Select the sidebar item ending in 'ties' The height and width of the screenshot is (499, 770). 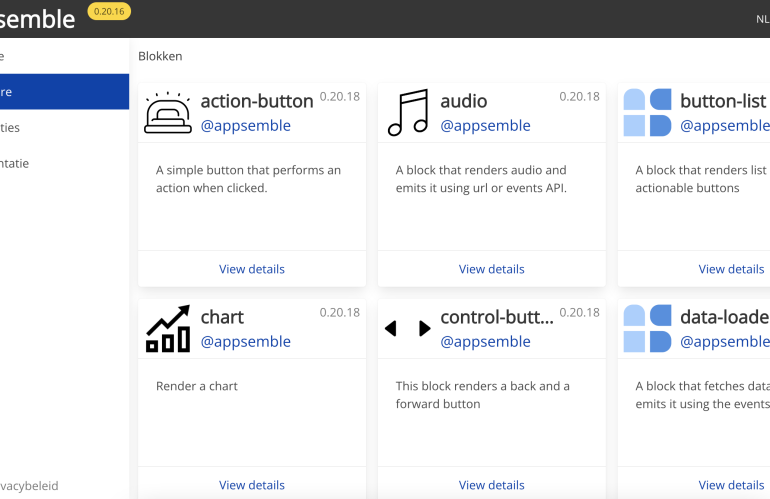[x=64, y=128]
